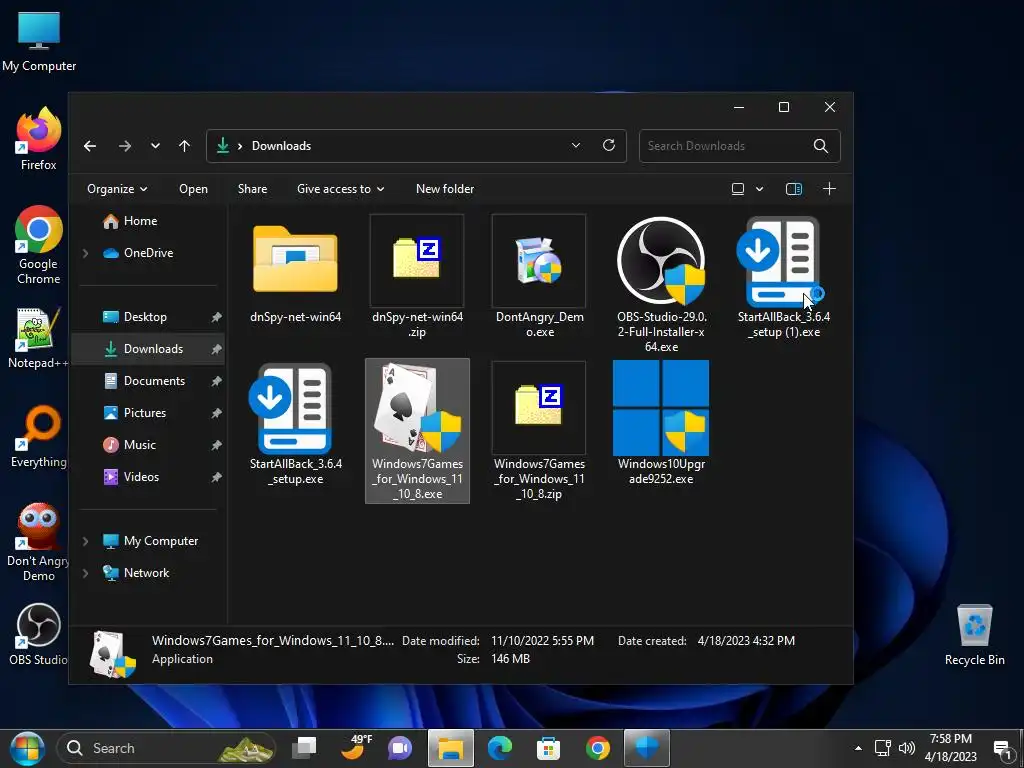Click Open in the command bar
Screen dimensions: 1024x768
[x=193, y=189]
